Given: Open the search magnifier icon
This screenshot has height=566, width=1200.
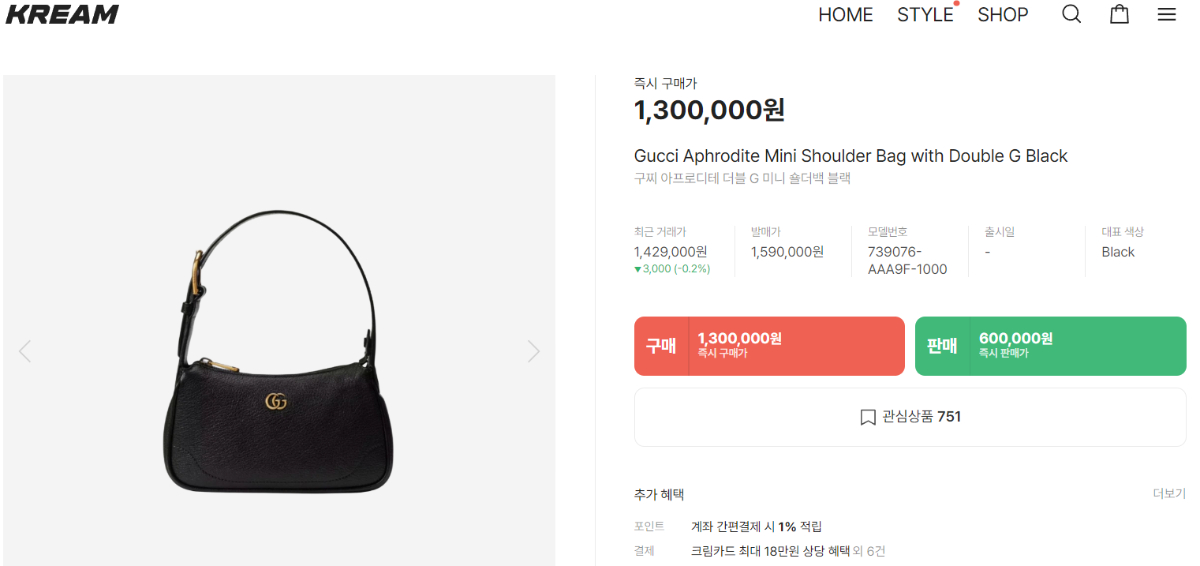Looking at the screenshot, I should coord(1071,14).
